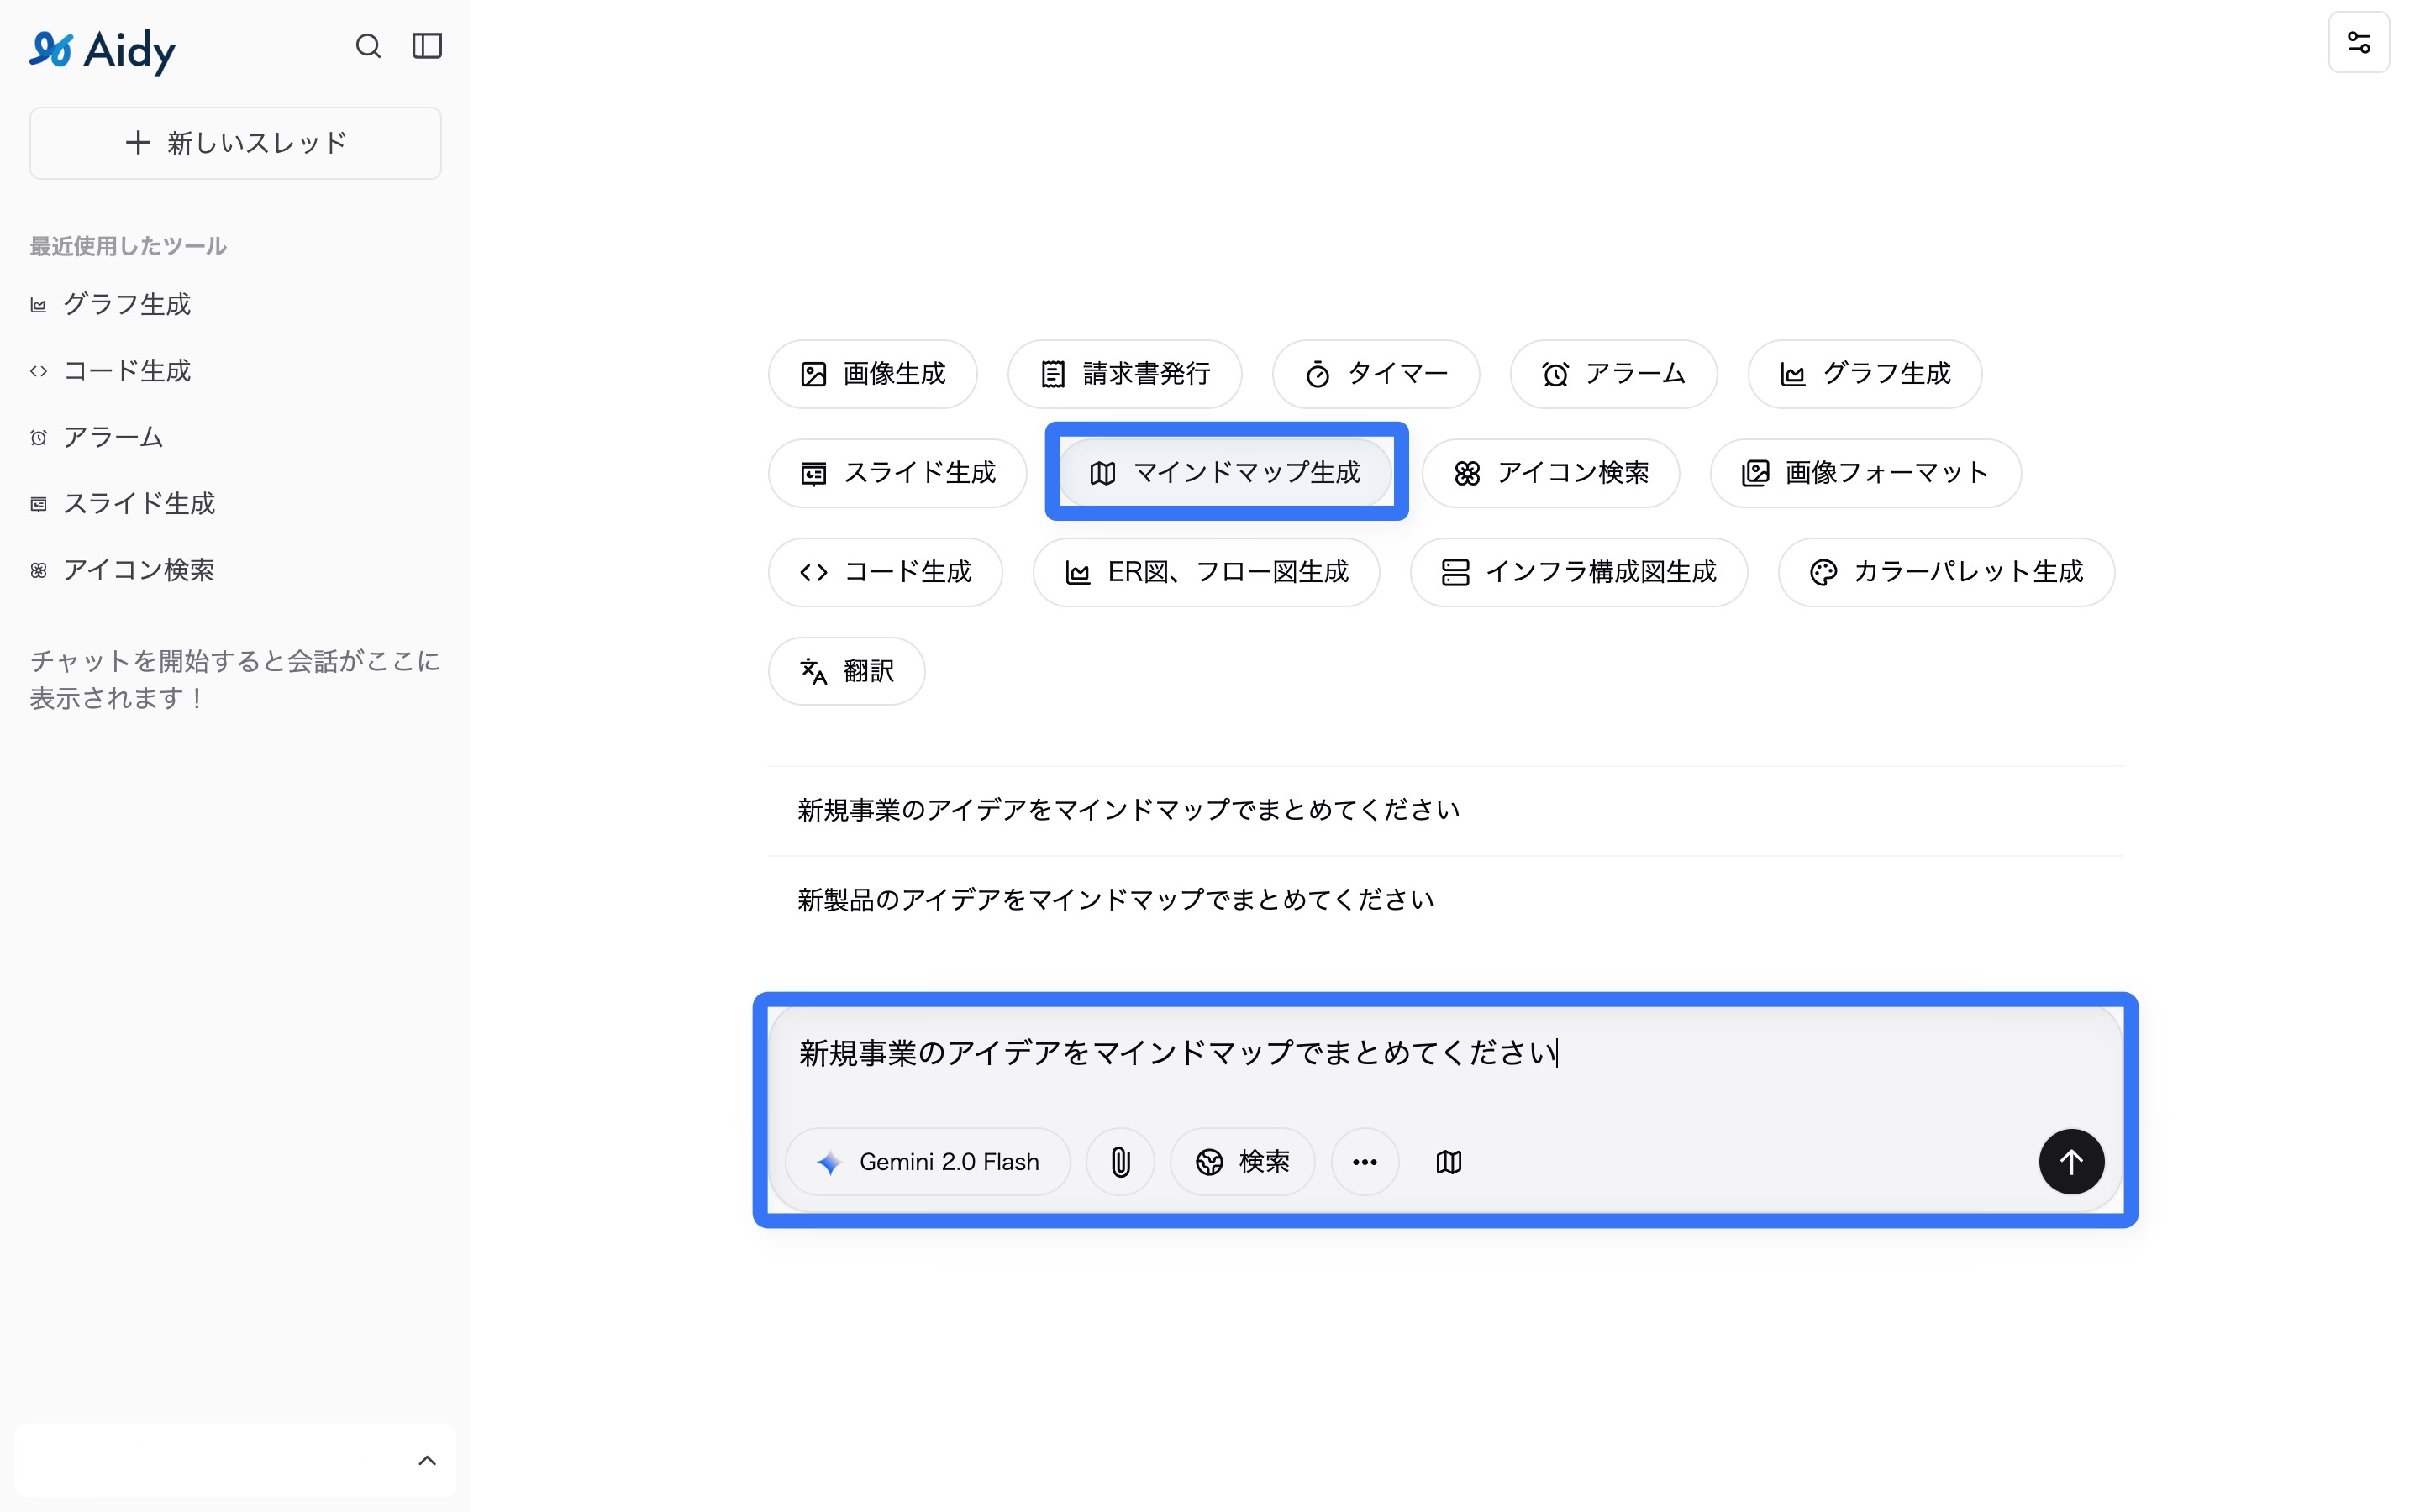
Task: Click the Aidy logo
Action: click(x=102, y=50)
